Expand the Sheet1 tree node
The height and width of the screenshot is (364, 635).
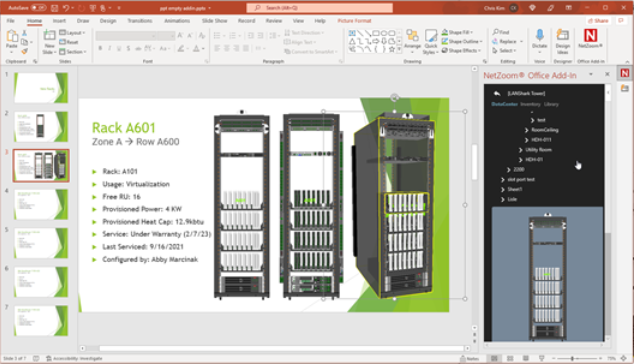[503, 189]
